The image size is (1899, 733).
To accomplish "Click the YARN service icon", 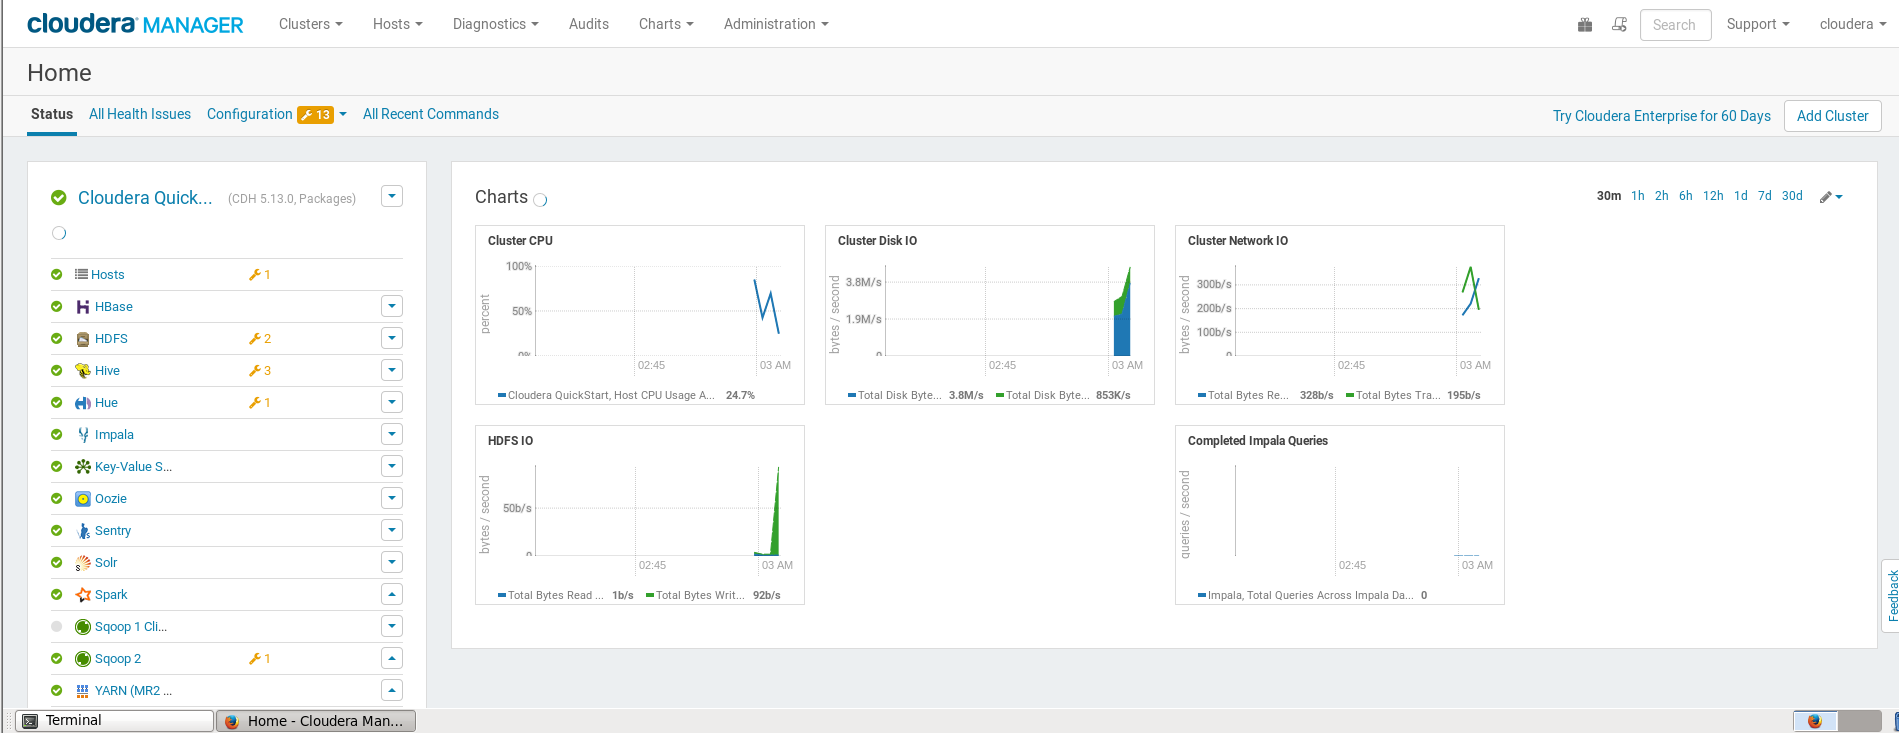I will tap(83, 691).
